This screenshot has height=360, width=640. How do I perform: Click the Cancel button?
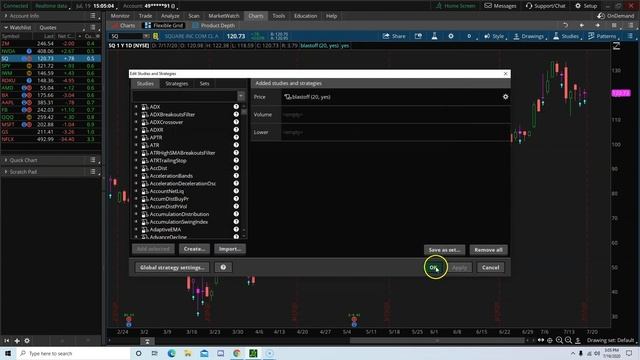click(x=490, y=267)
